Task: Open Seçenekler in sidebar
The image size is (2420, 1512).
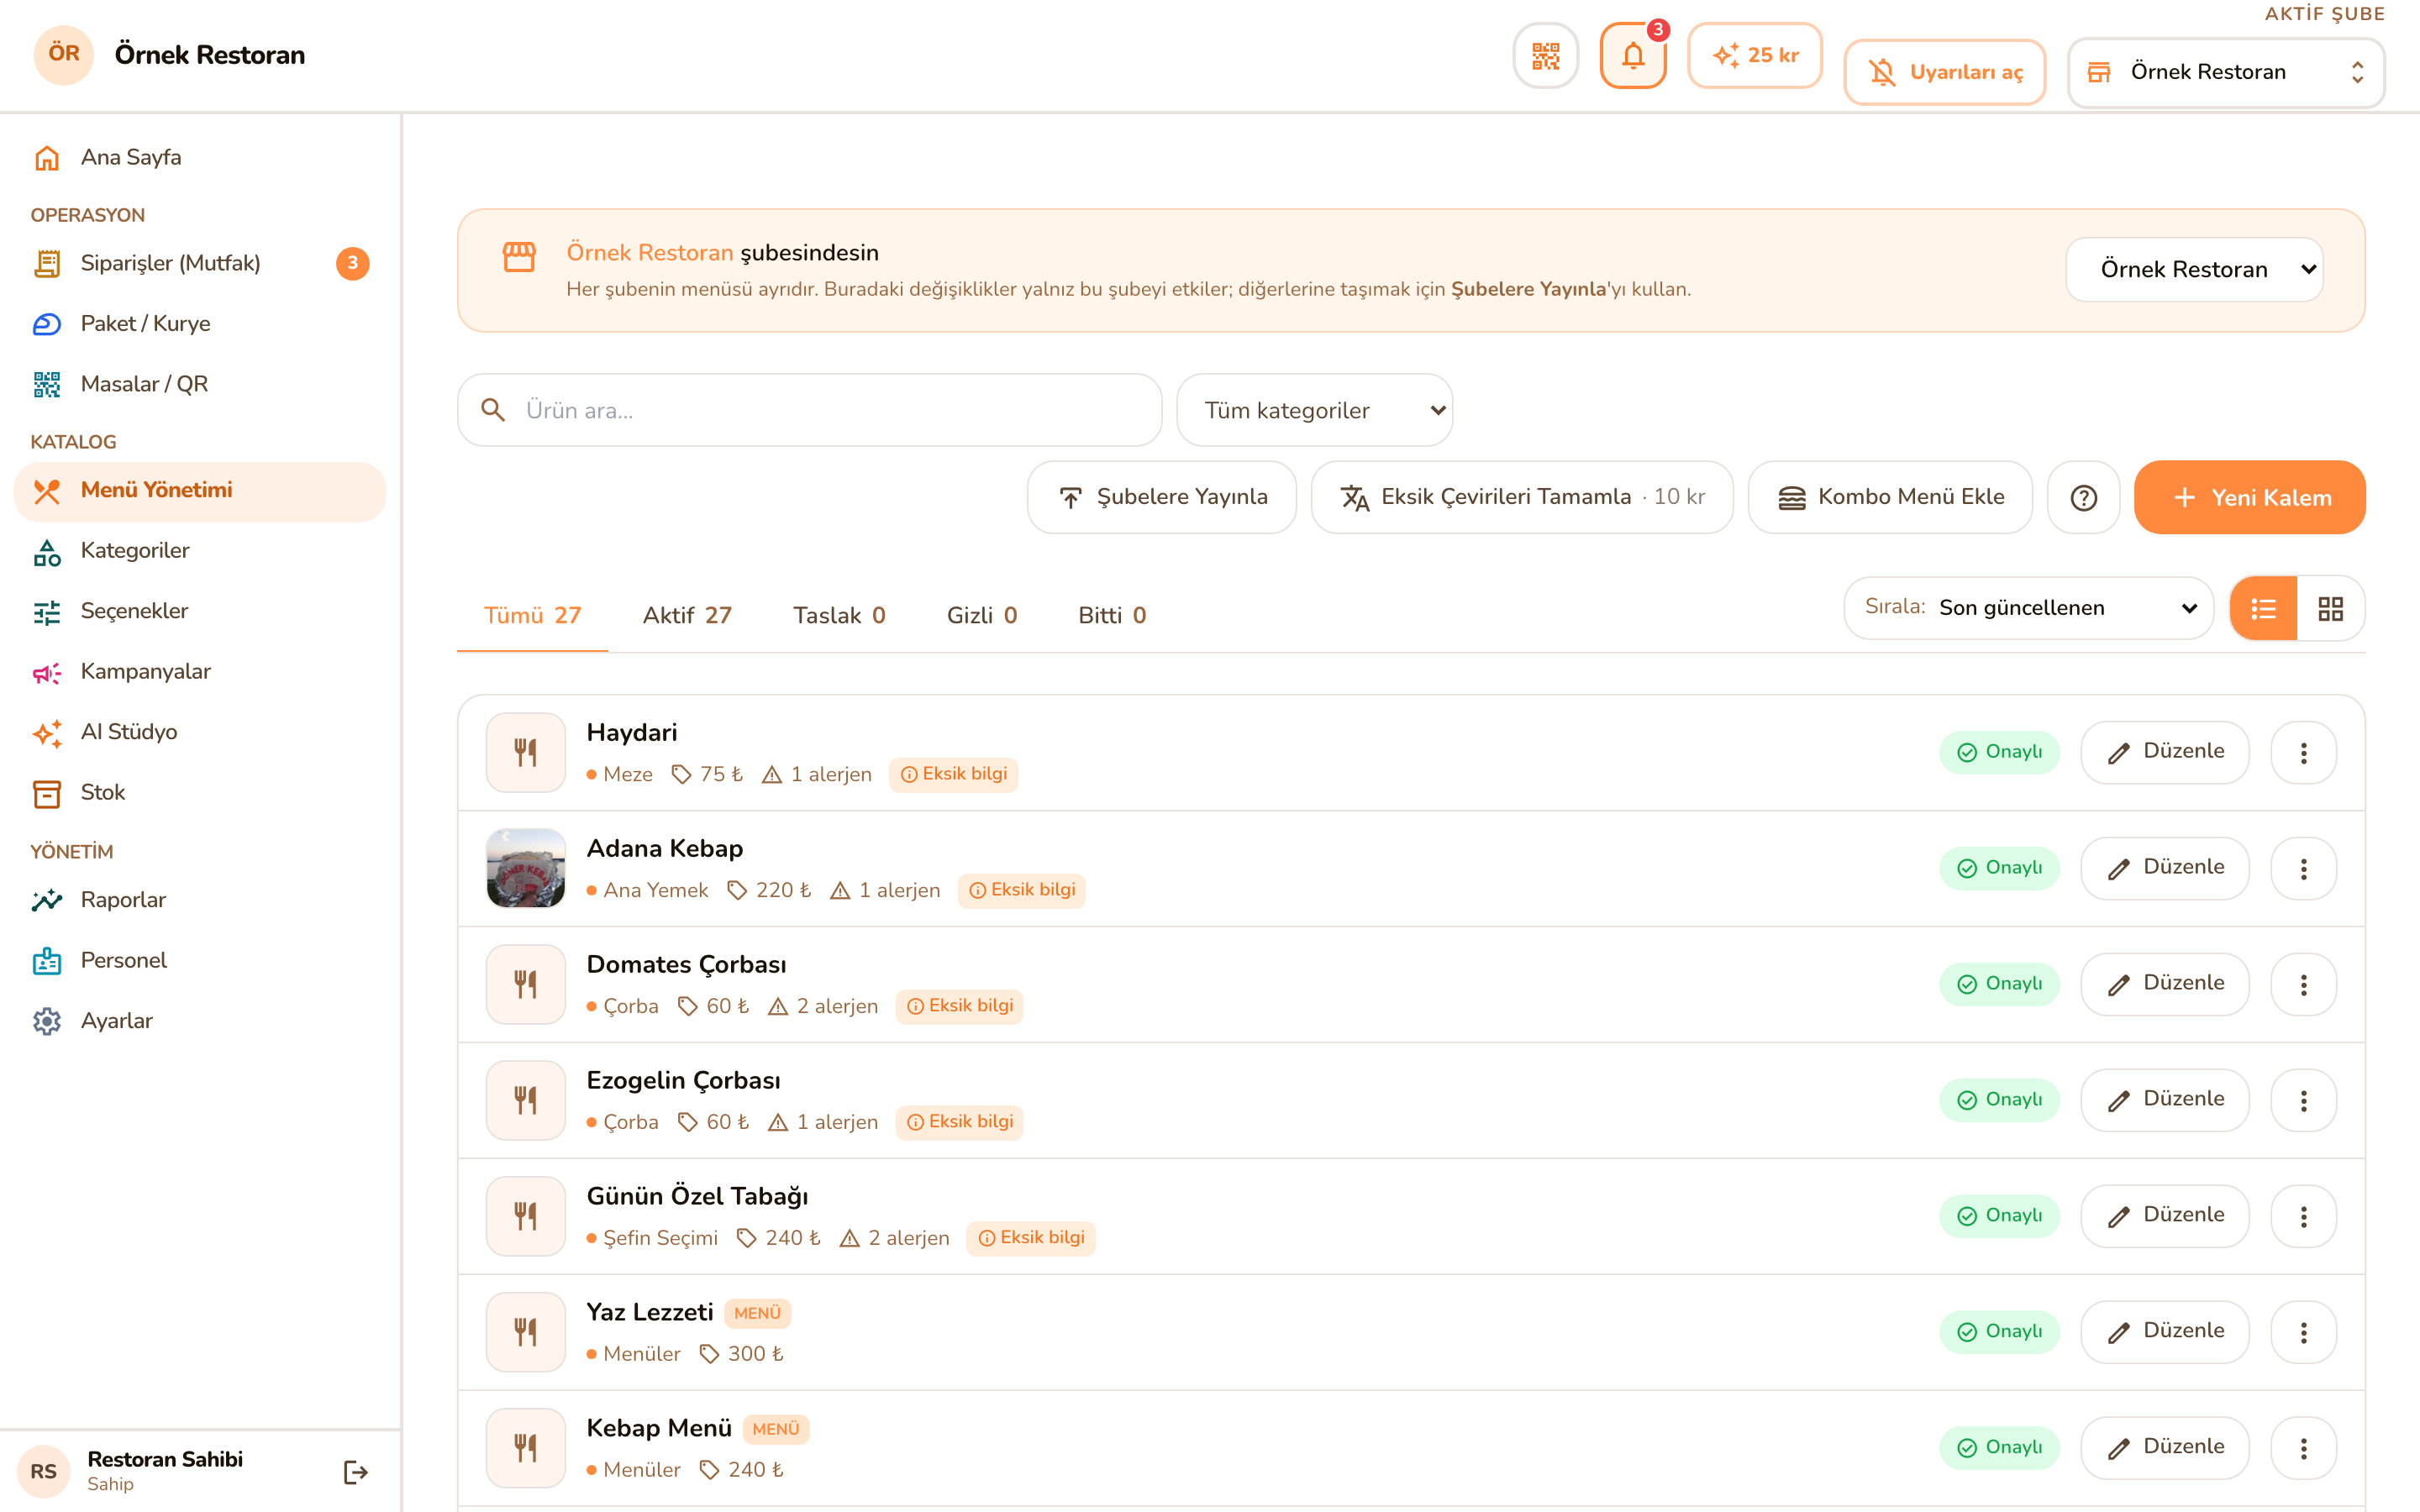Action: coord(200,611)
